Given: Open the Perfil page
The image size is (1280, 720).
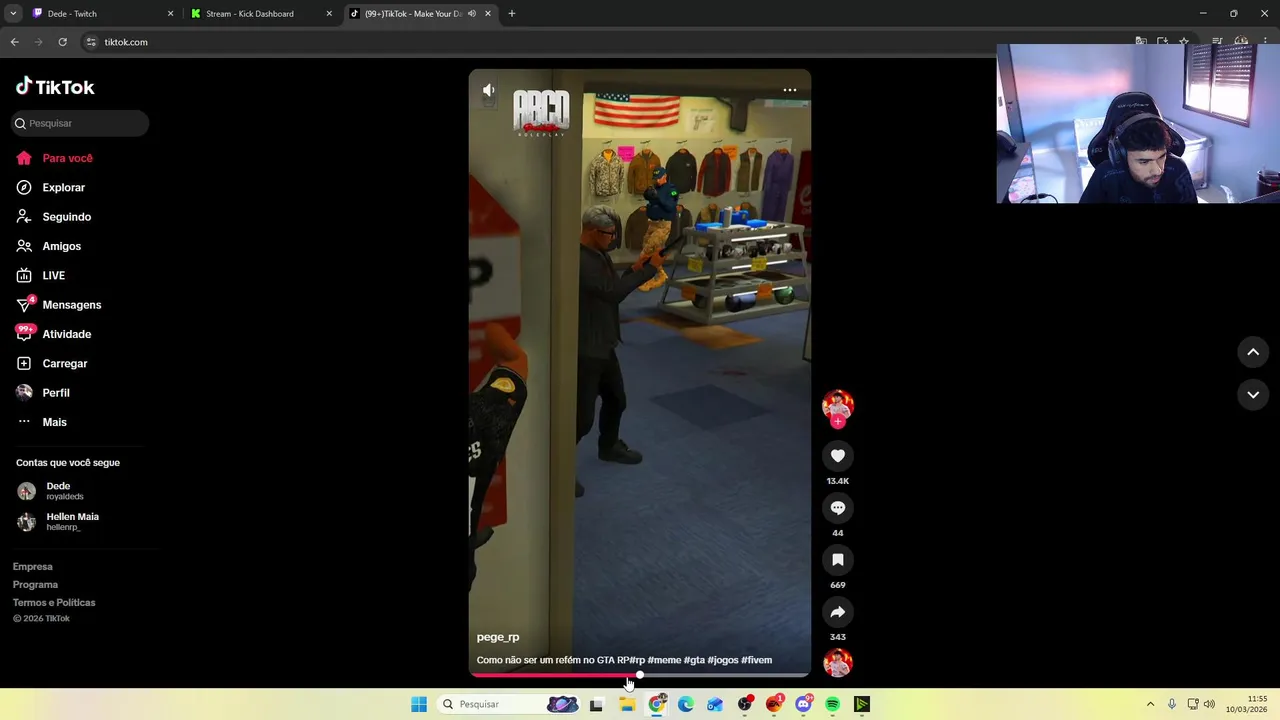Looking at the screenshot, I should click(x=43, y=393).
